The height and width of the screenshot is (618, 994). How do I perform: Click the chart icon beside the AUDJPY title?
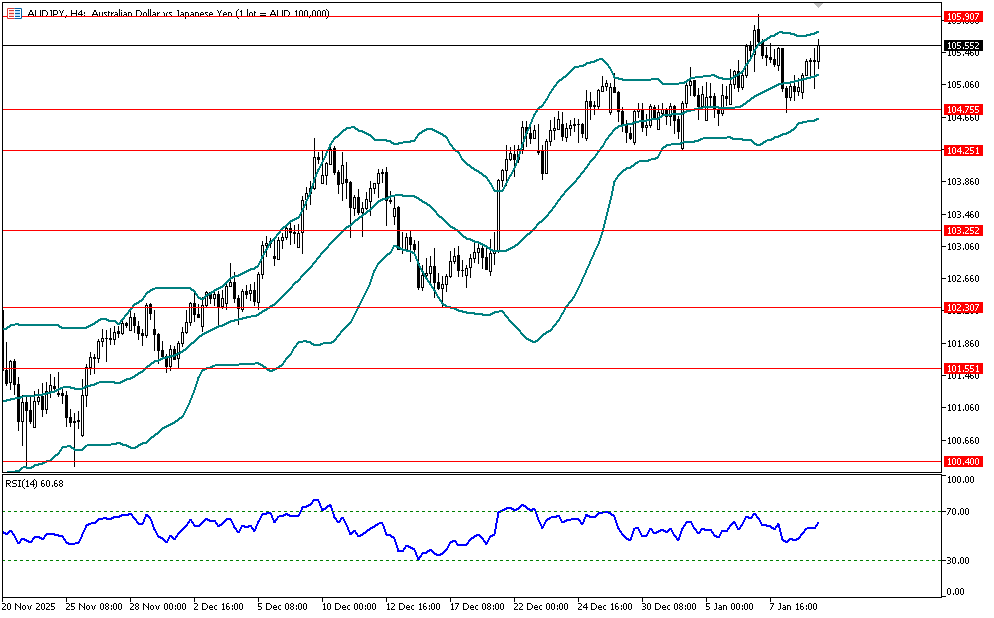pyautogui.click(x=12, y=13)
